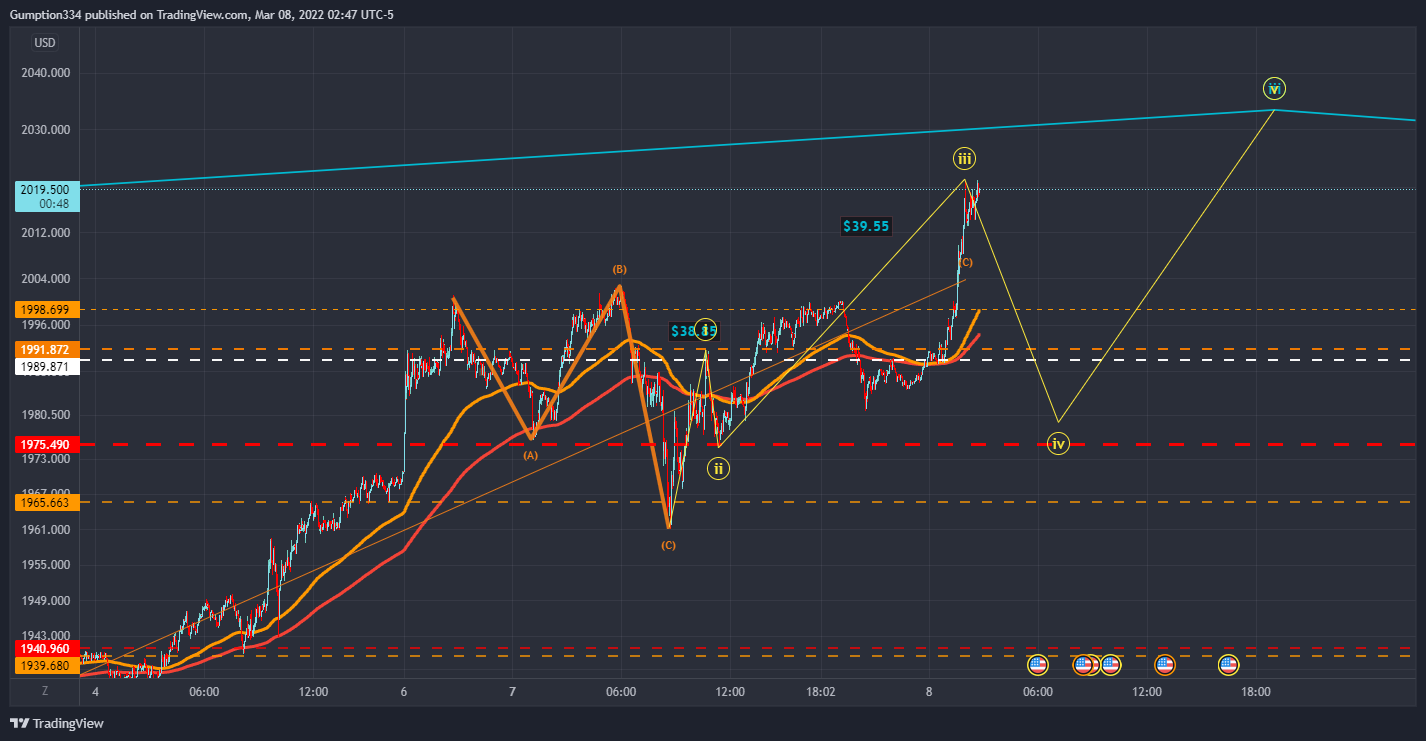Click date 8 on the time axis
Viewport: 1426px width, 741px height.
(x=929, y=691)
